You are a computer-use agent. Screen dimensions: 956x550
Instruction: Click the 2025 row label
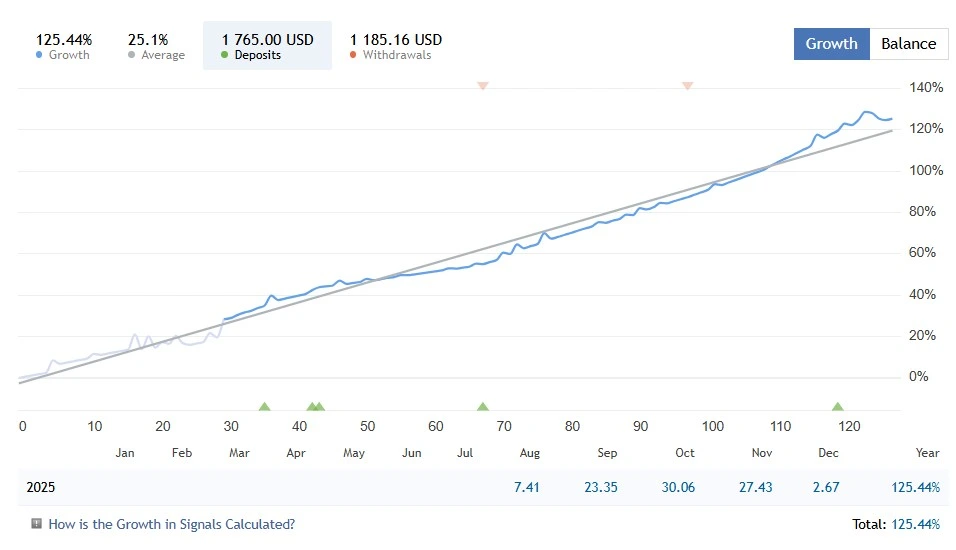[39, 487]
